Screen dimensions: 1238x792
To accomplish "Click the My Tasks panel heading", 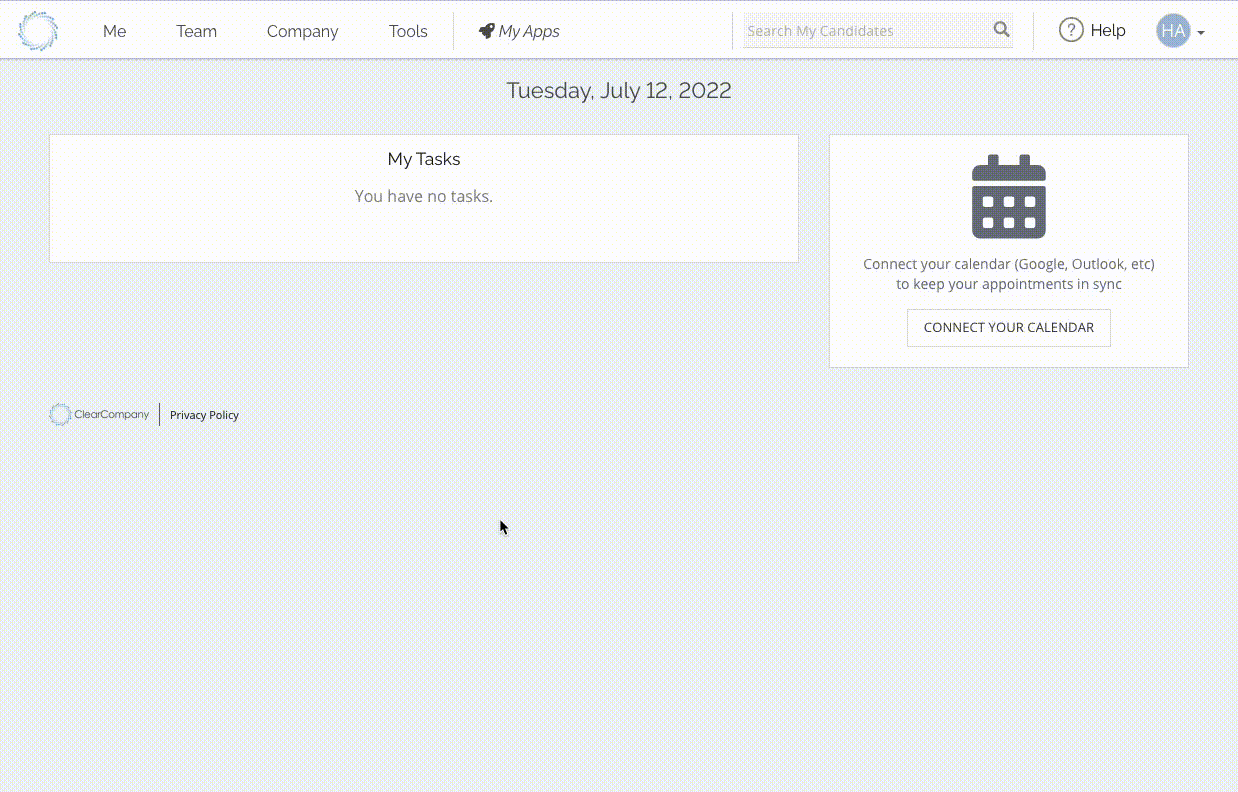I will [424, 159].
